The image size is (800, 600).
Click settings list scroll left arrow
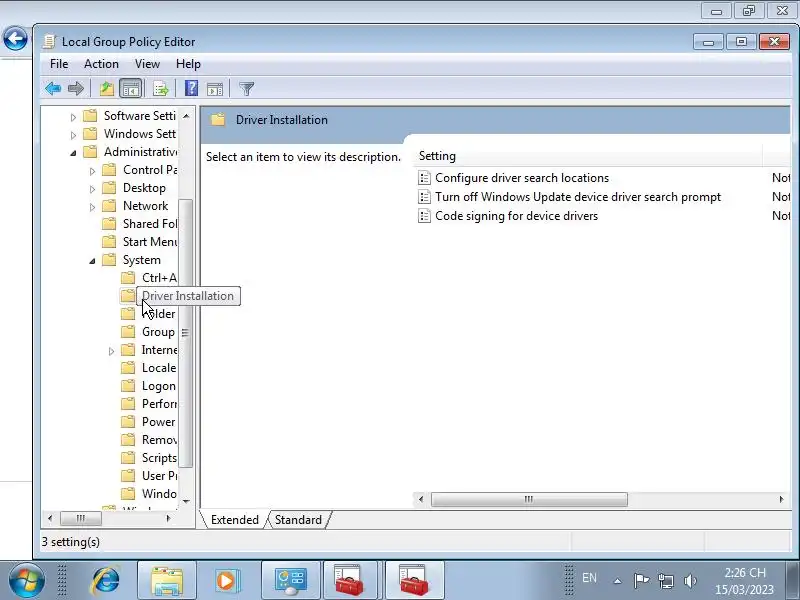[x=421, y=499]
